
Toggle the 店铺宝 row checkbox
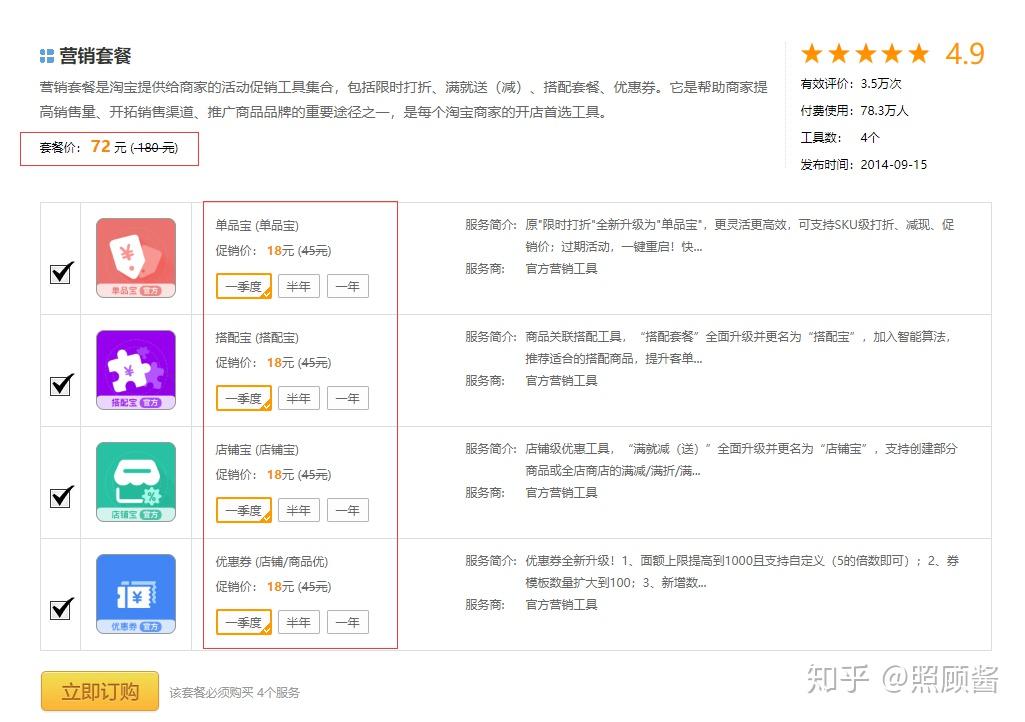pyautogui.click(x=61, y=496)
